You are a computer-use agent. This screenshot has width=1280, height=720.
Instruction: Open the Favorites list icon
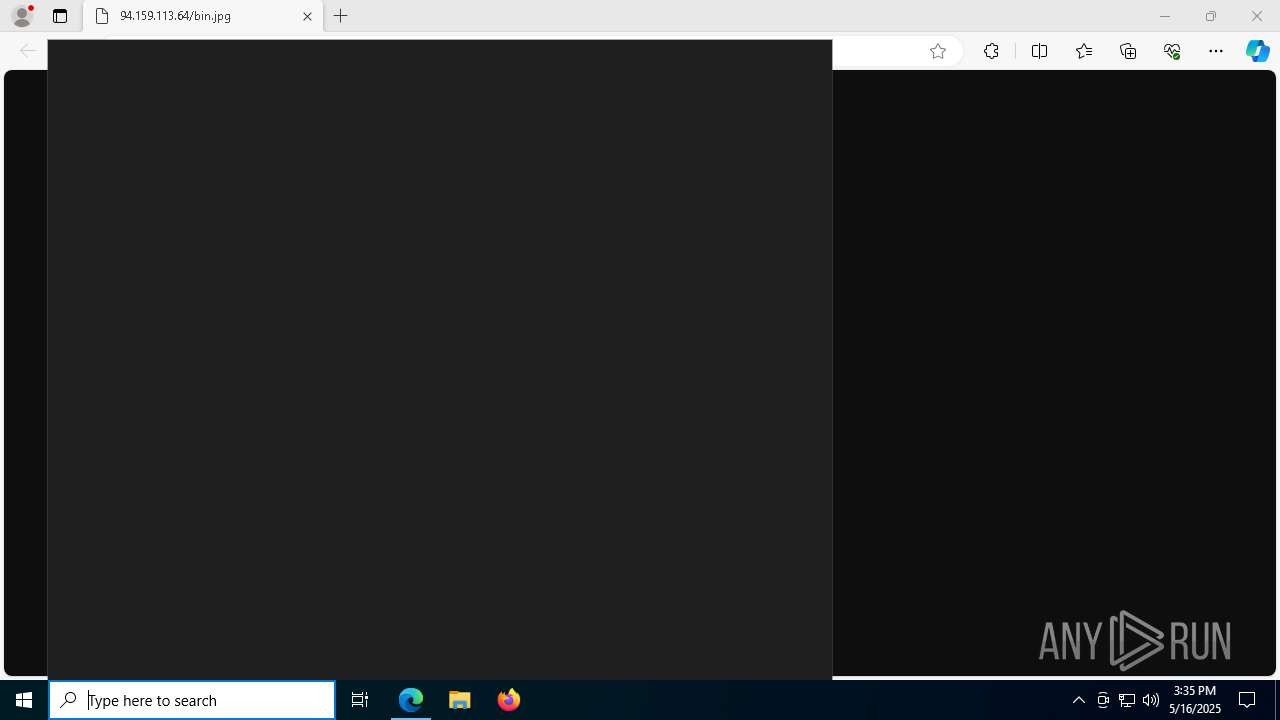[x=1084, y=51]
